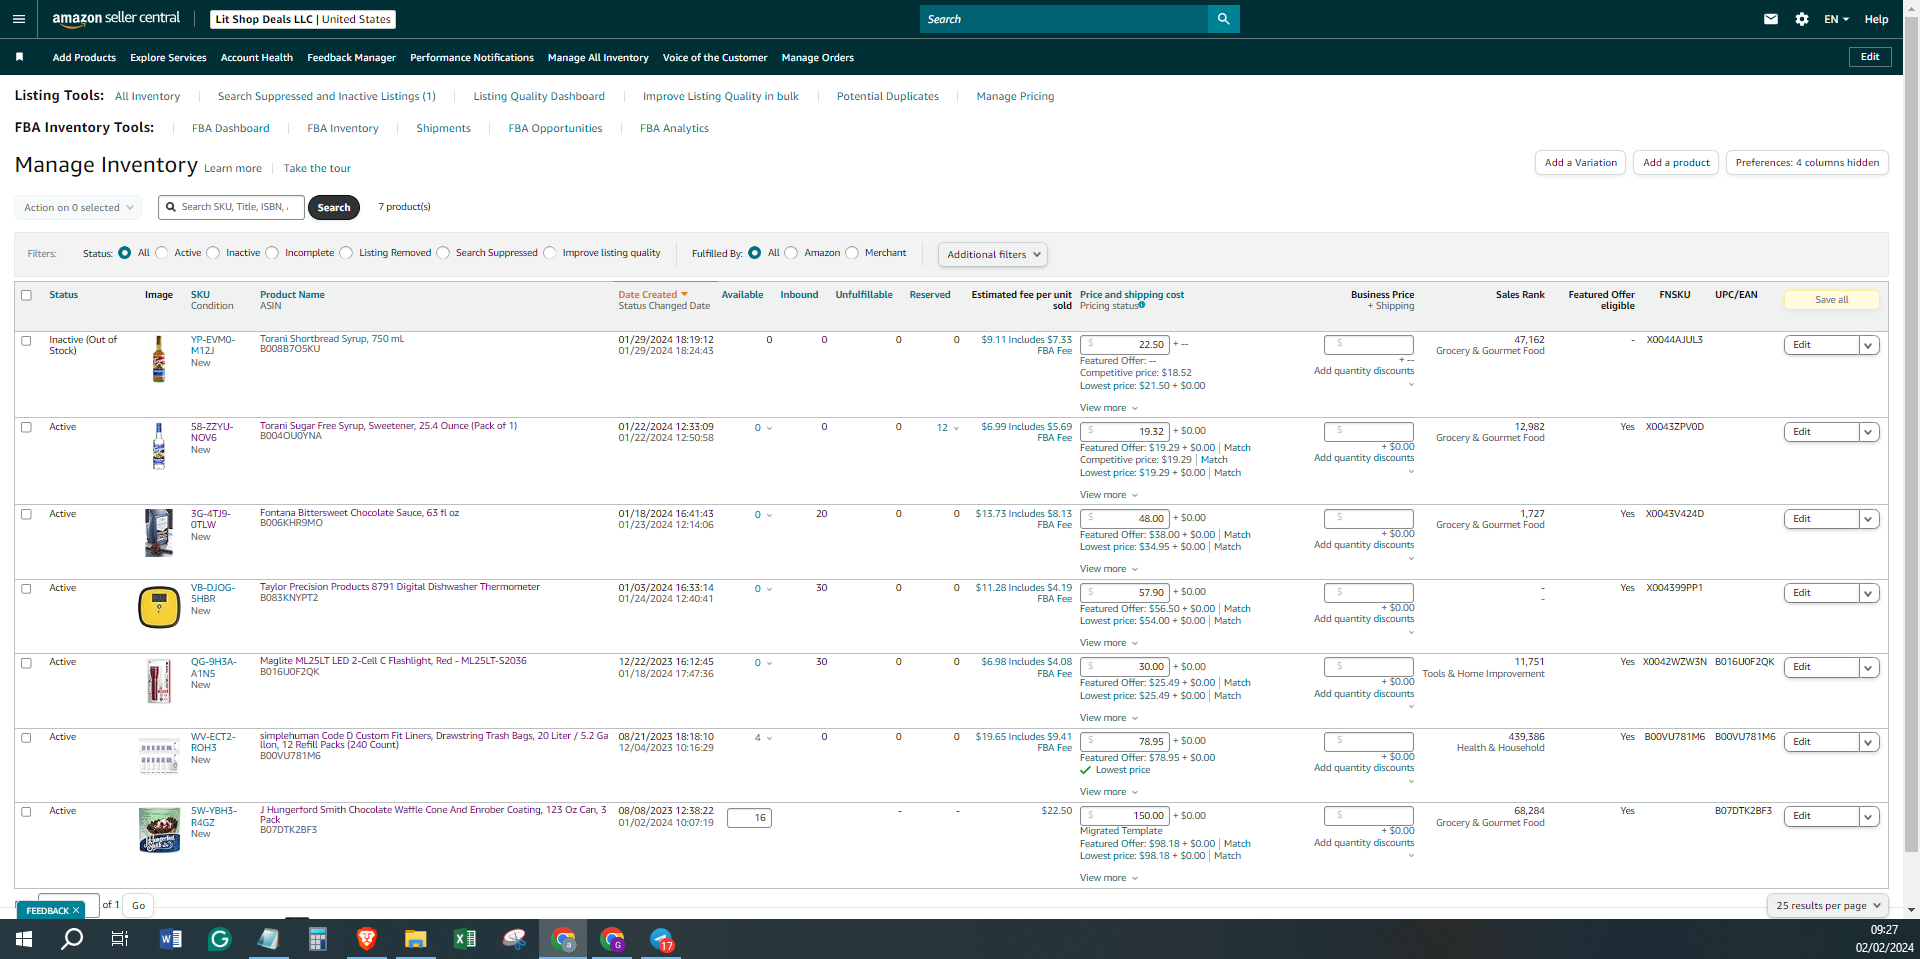Image resolution: width=1920 pixels, height=959 pixels.
Task: Open Take the tour link
Action: coord(317,168)
